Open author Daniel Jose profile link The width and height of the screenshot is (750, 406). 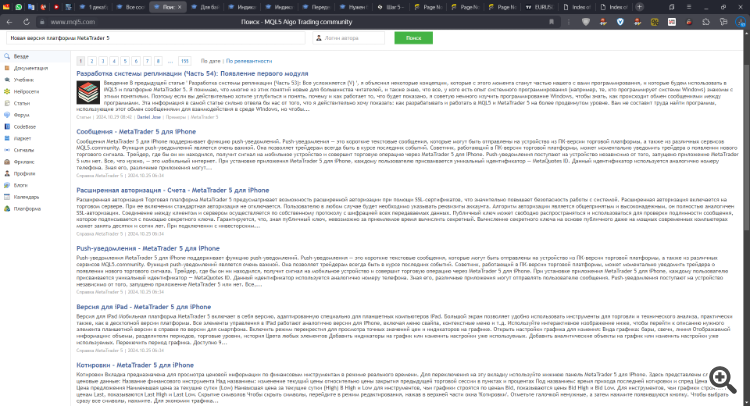(x=148, y=117)
